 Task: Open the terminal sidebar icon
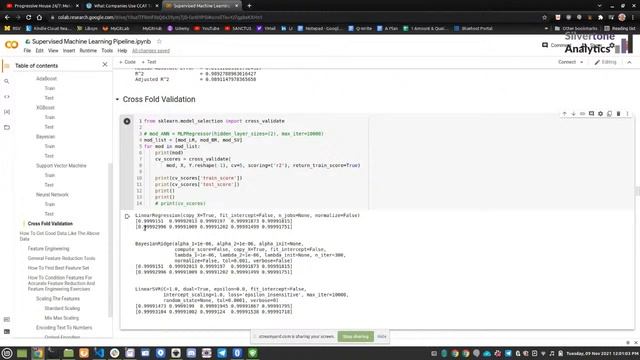click(7, 331)
